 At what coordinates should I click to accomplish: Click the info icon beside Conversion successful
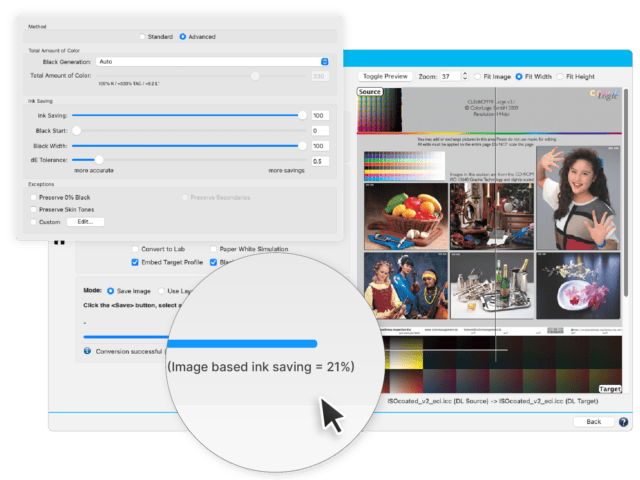pyautogui.click(x=87, y=351)
